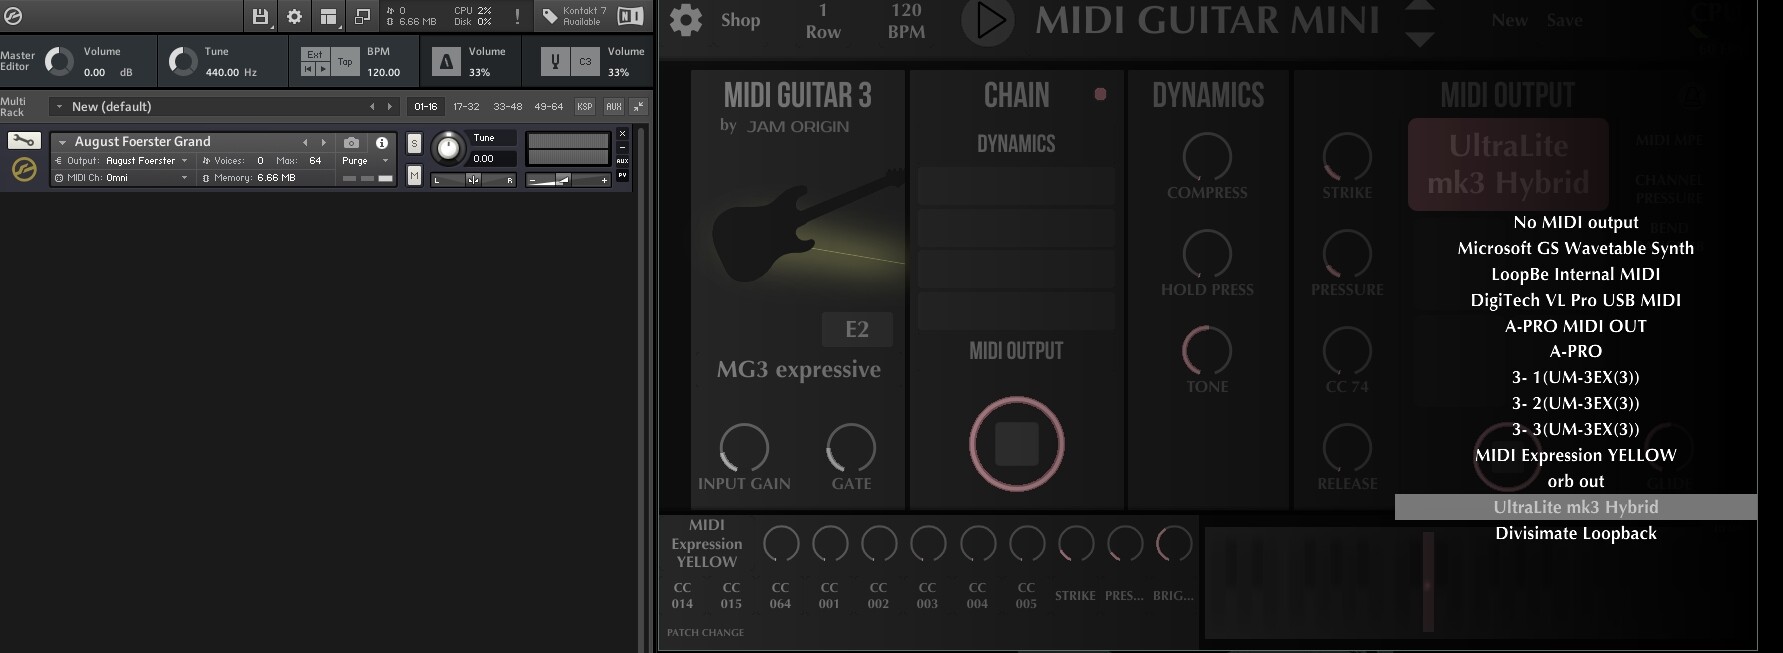
Task: Click the exclamation warning indicator
Action: [517, 16]
